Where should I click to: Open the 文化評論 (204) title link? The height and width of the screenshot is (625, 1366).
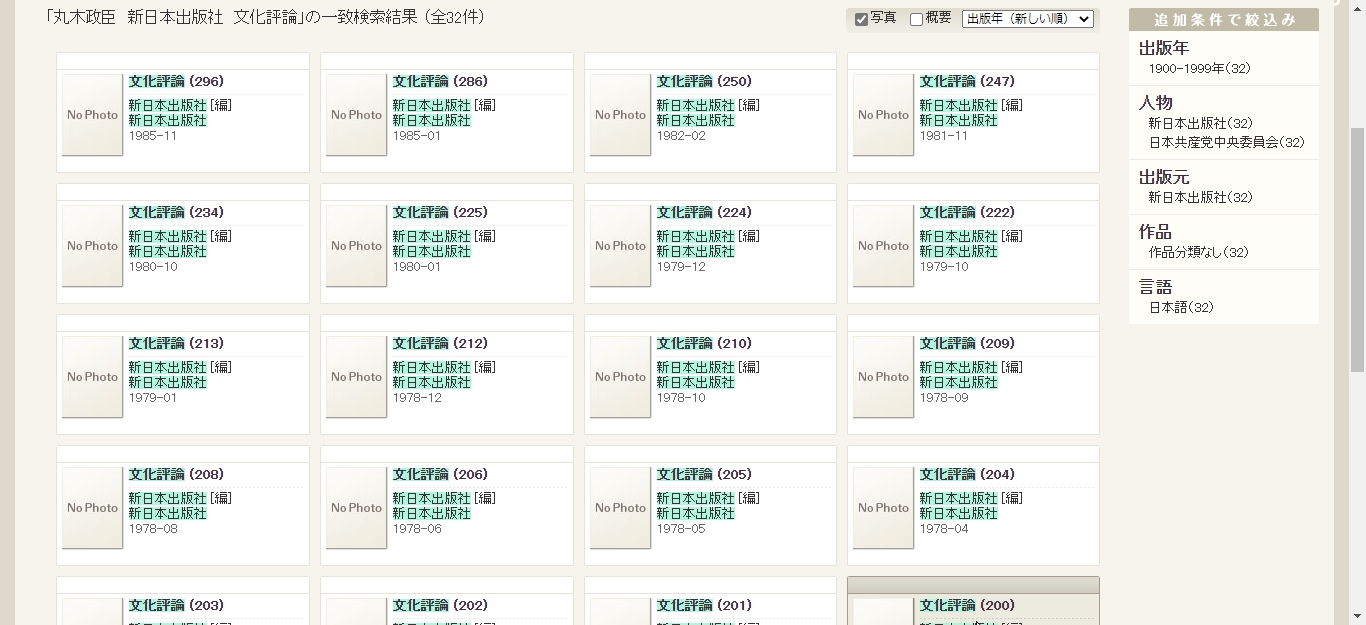(x=967, y=475)
